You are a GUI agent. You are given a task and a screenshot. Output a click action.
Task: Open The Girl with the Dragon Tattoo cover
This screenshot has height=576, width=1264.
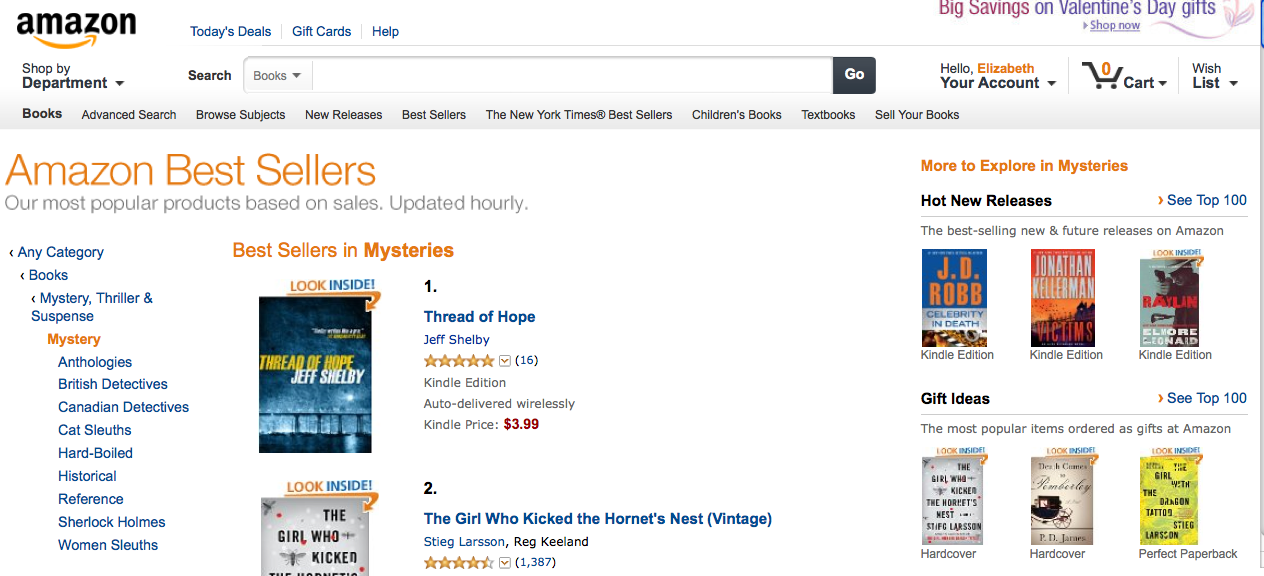coord(1170,501)
